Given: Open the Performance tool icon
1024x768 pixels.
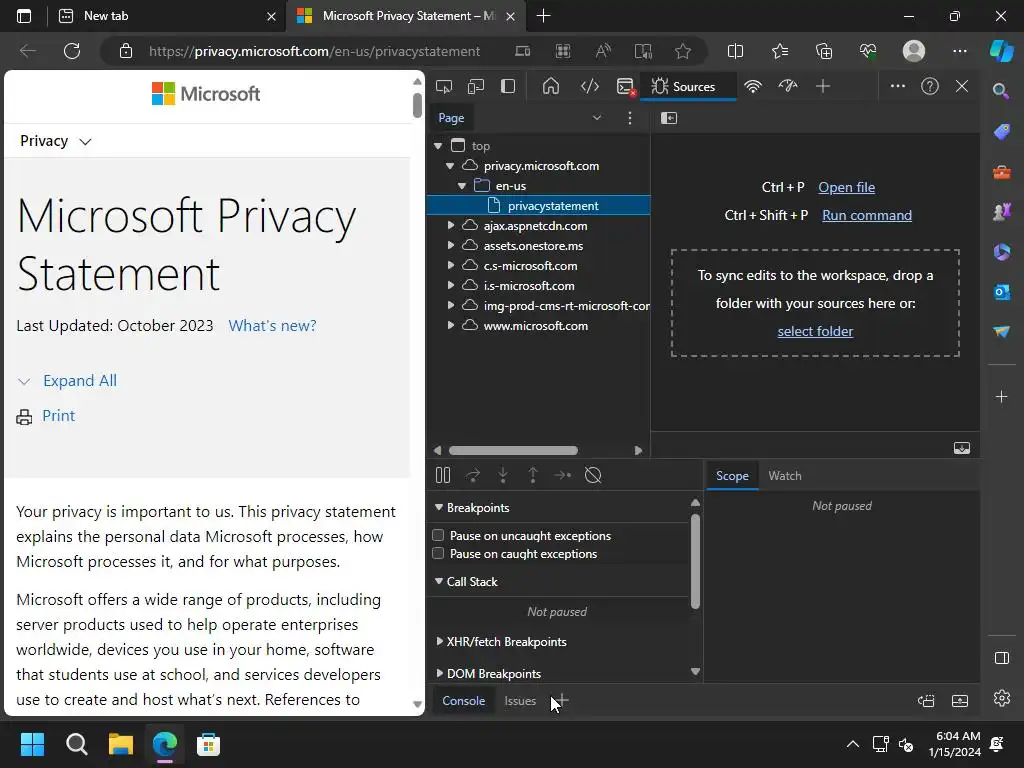Looking at the screenshot, I should point(788,86).
